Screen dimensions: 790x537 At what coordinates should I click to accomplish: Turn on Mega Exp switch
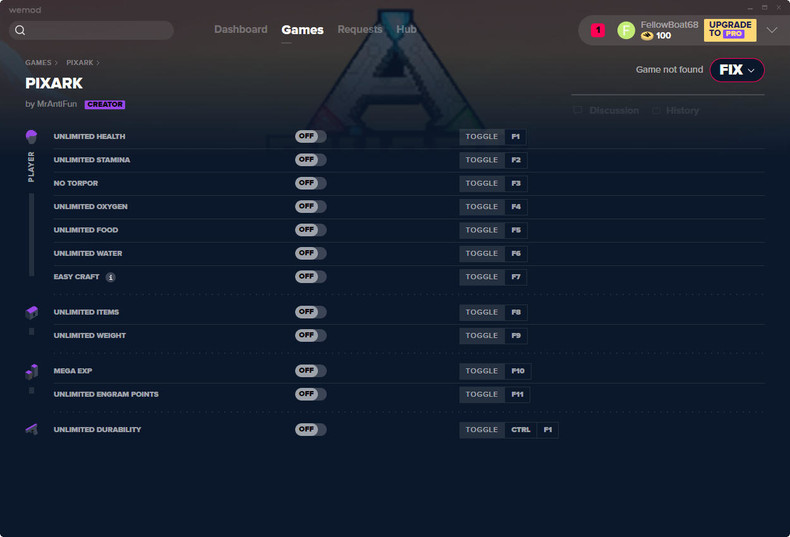coord(310,371)
